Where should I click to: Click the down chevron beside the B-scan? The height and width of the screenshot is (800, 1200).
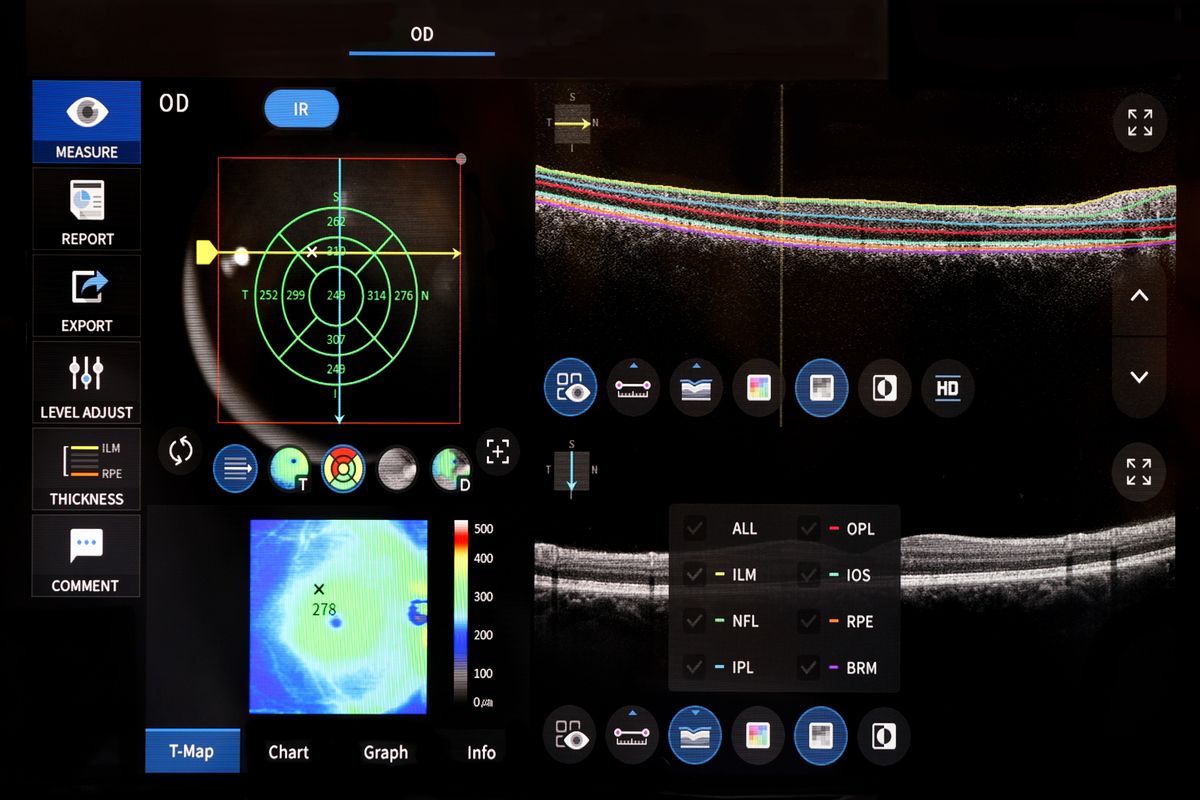[1139, 377]
